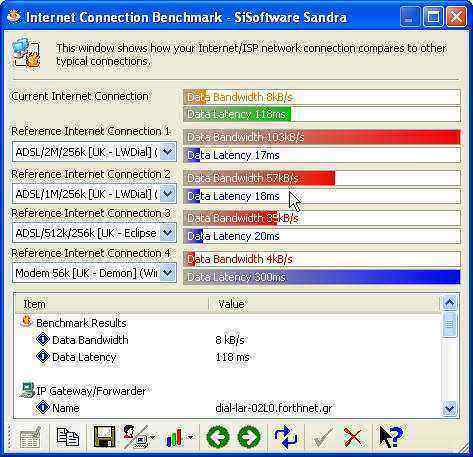Click the blue Refresh arrows icon
473x457 pixels.
click(x=285, y=436)
